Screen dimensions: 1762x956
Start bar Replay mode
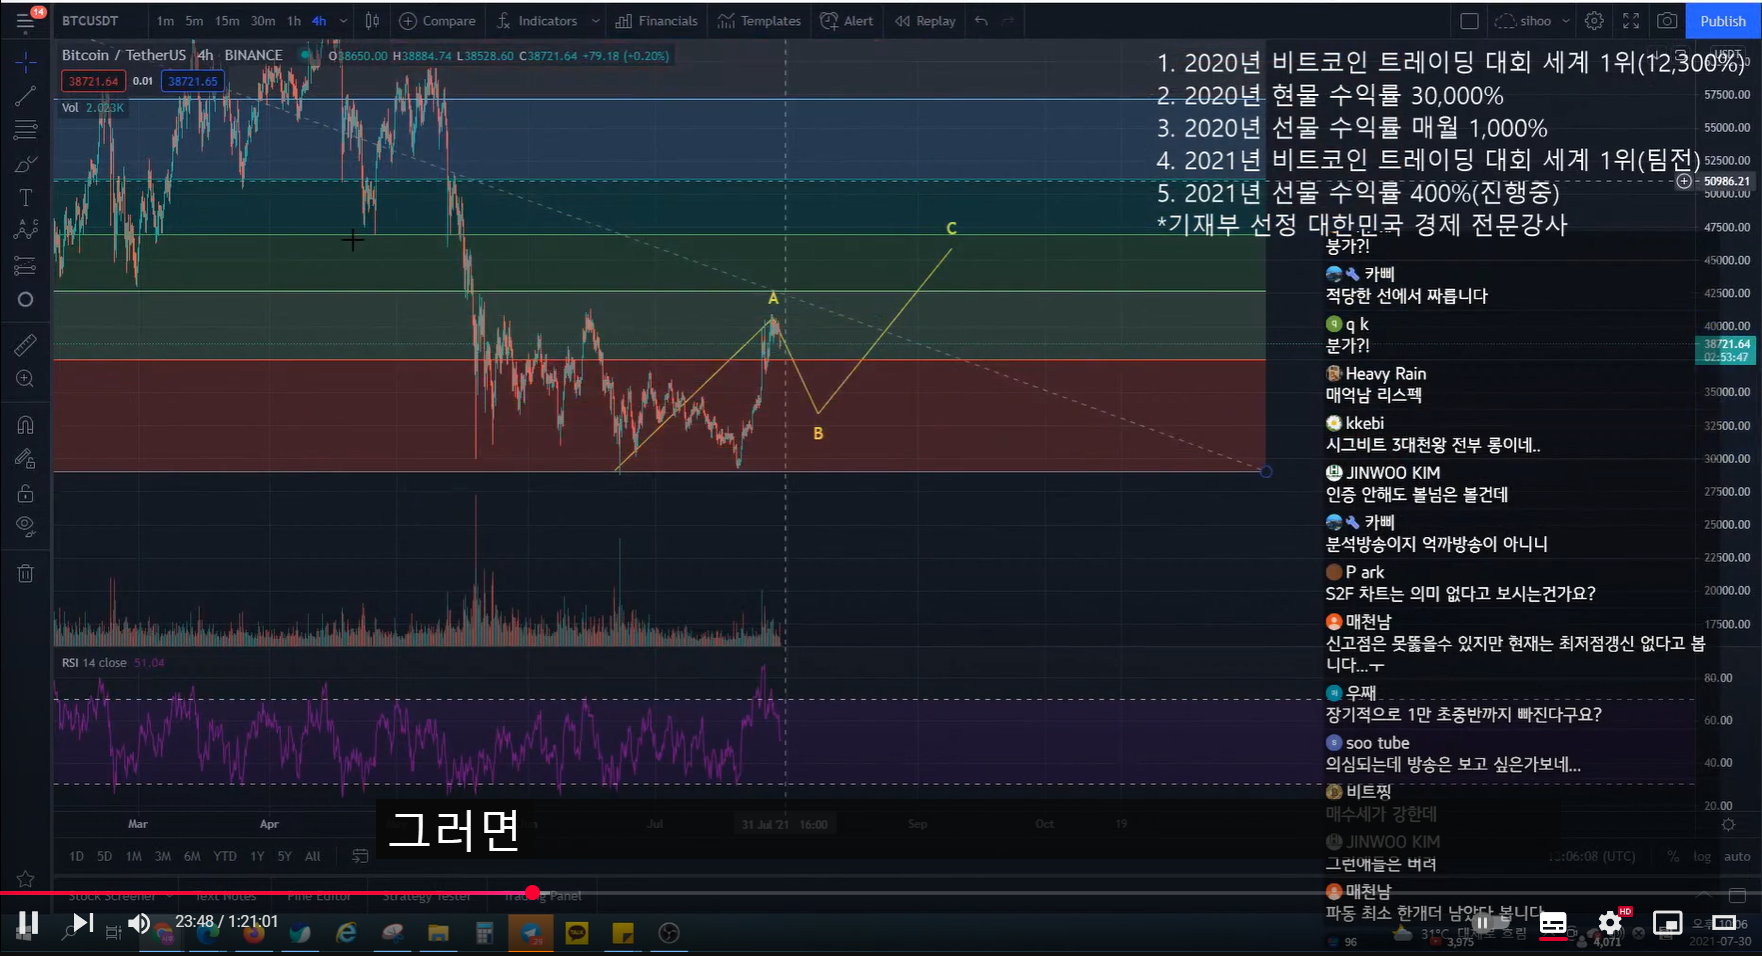click(925, 21)
